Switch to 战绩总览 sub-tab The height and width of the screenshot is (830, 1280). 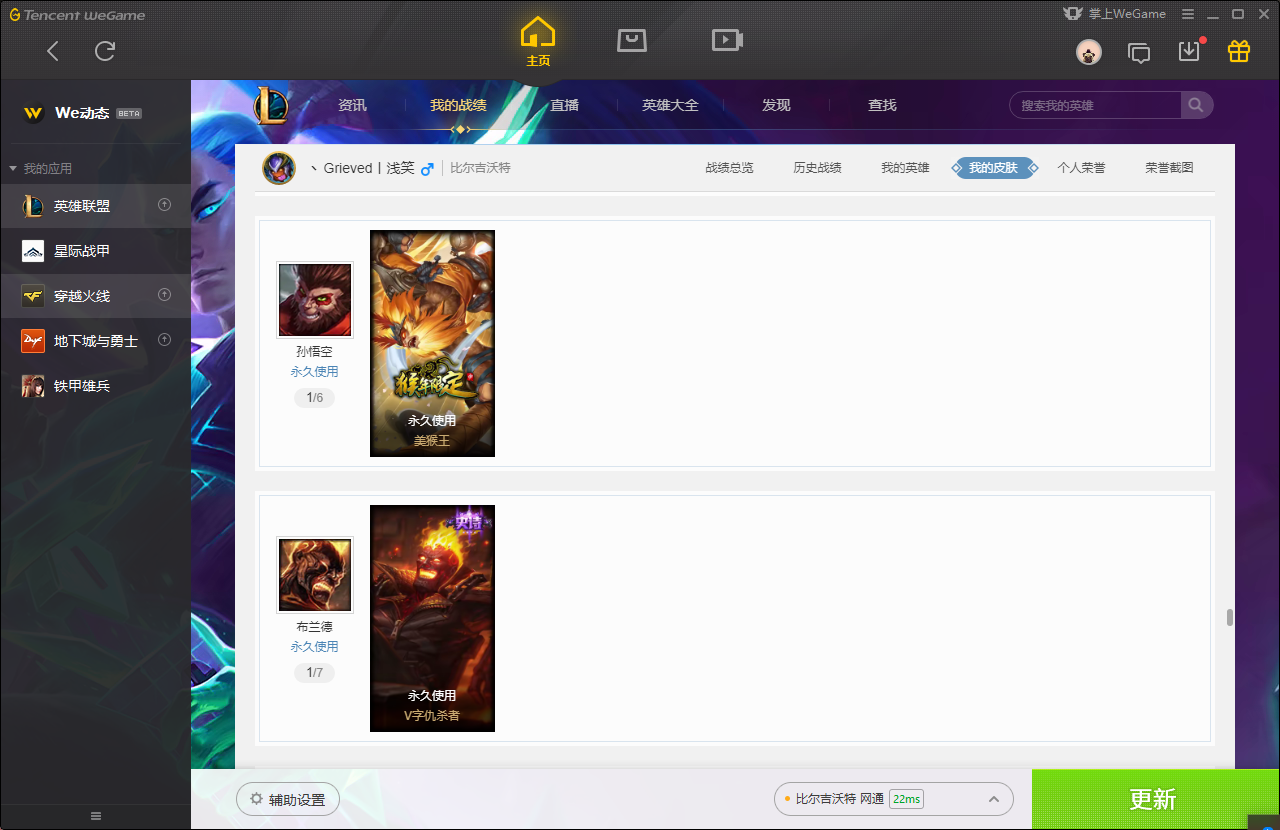pos(729,168)
